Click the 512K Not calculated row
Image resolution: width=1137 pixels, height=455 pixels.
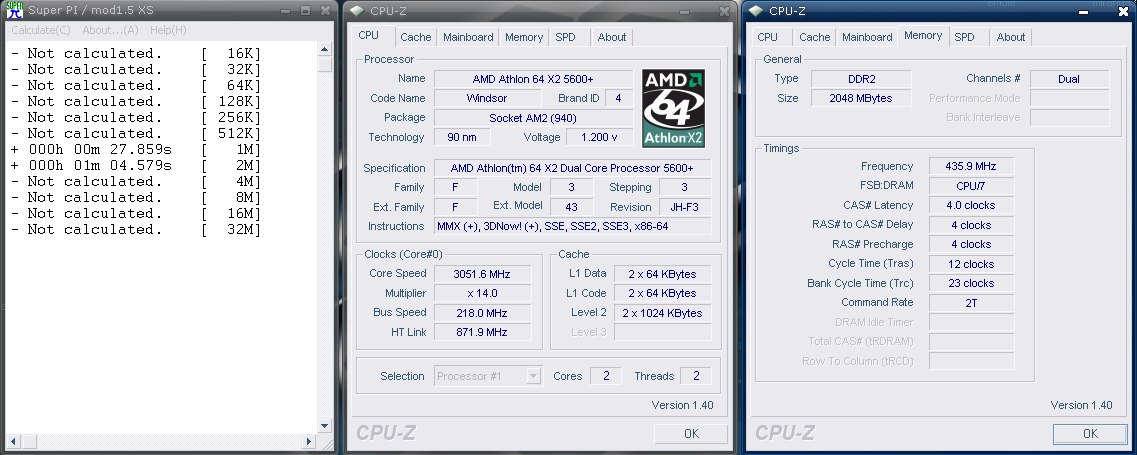point(136,134)
